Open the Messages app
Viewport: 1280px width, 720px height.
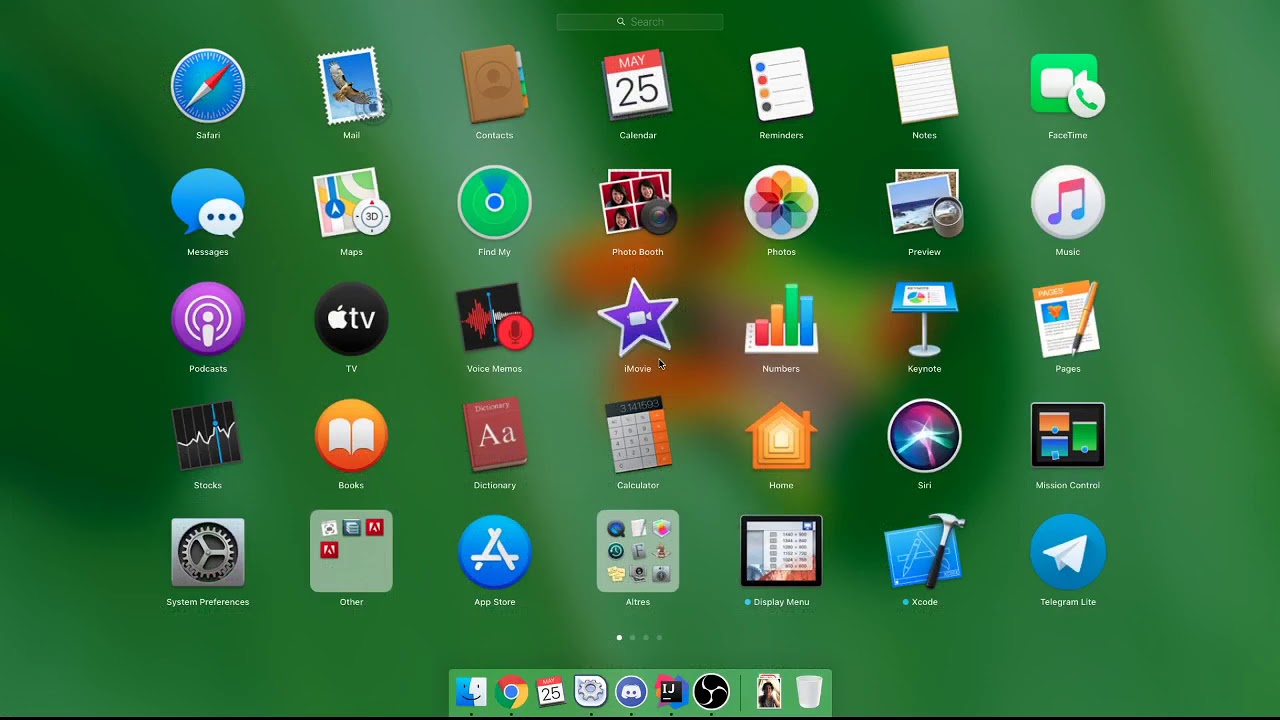tap(208, 203)
